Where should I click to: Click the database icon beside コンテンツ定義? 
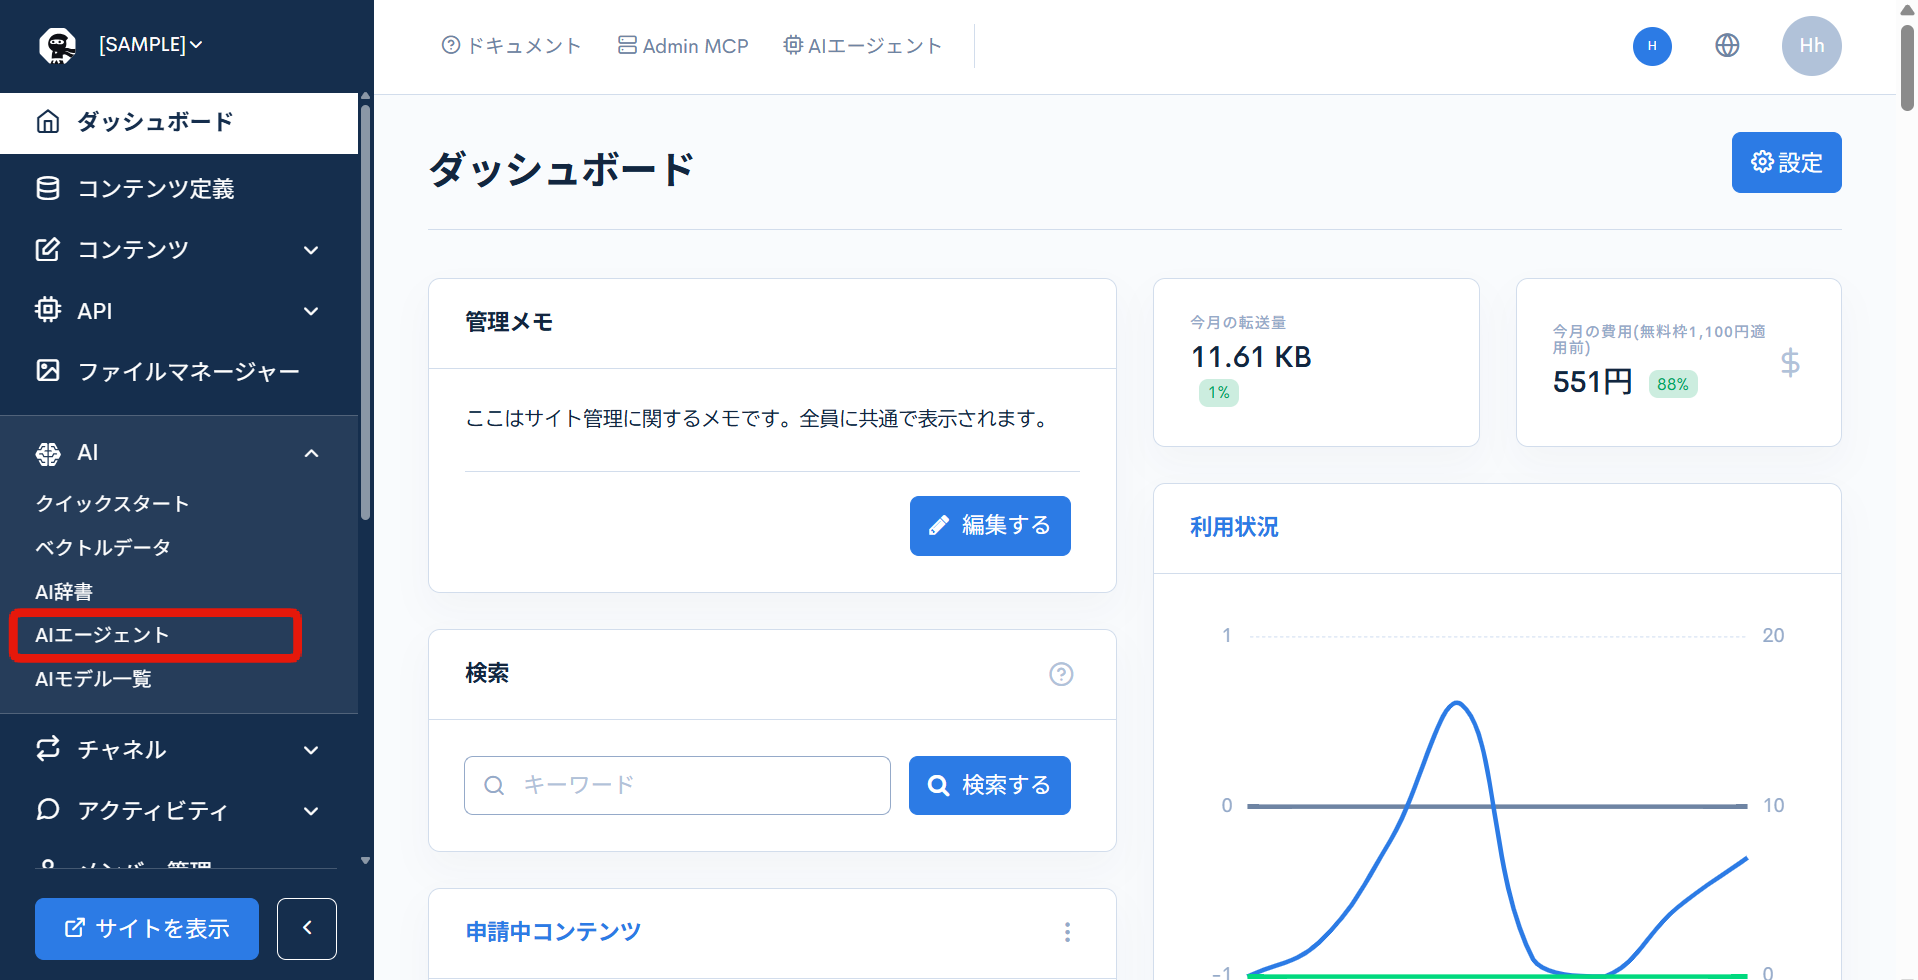pyautogui.click(x=48, y=188)
